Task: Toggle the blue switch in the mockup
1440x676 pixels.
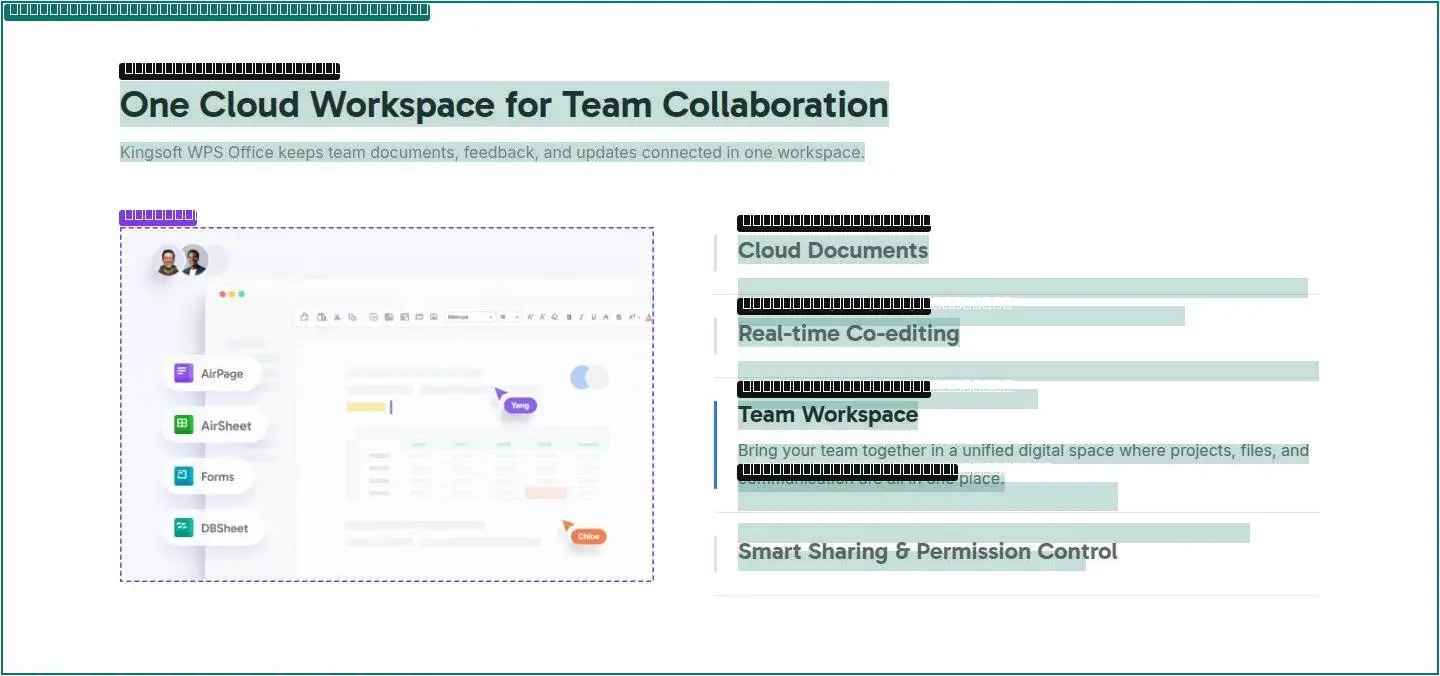Action: (589, 377)
